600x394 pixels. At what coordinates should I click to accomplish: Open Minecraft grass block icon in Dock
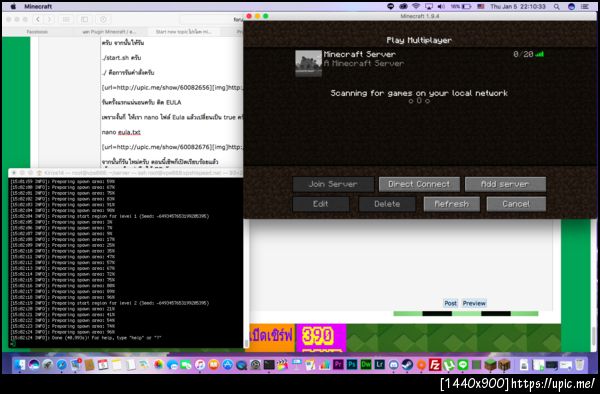[490, 365]
